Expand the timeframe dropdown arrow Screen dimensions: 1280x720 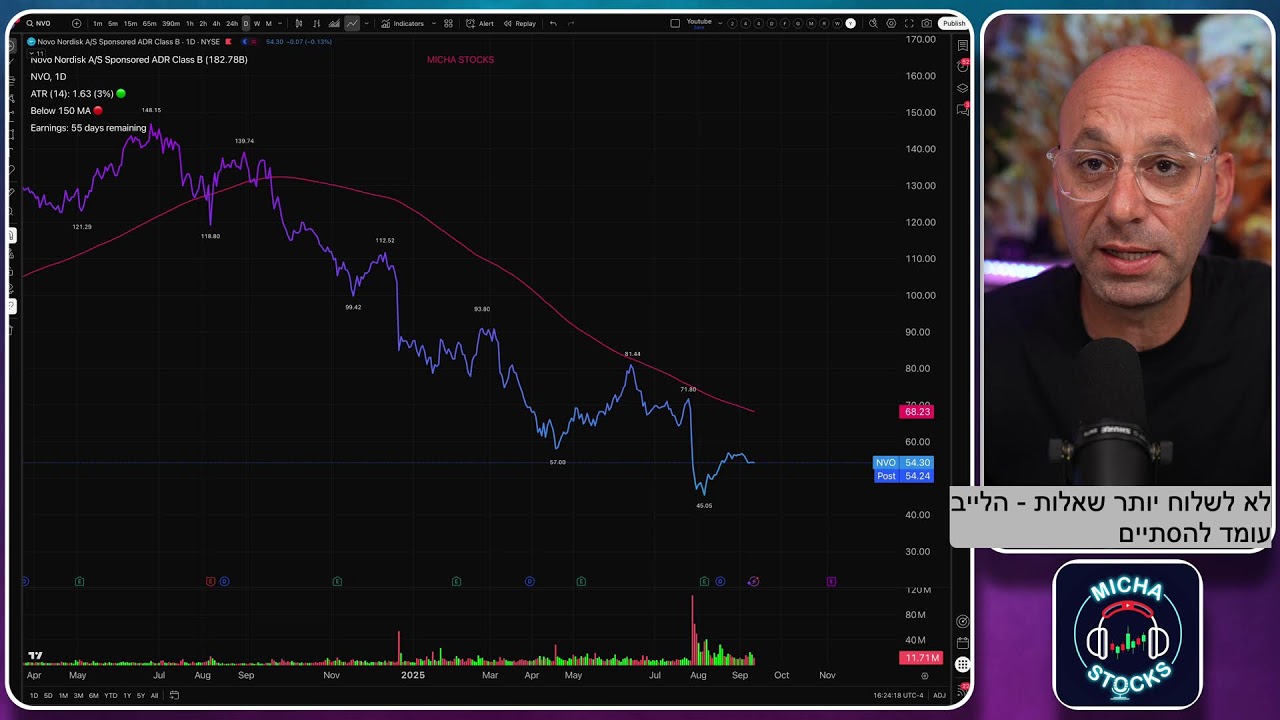pyautogui.click(x=279, y=23)
